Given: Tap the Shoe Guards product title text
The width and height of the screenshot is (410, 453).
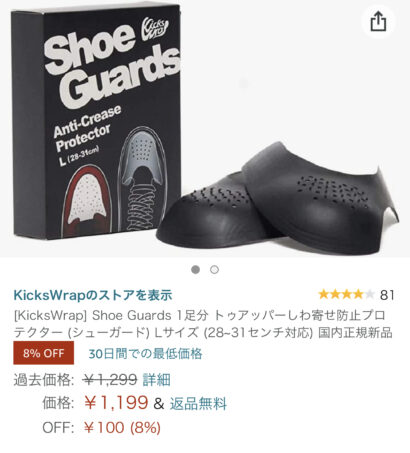Looking at the screenshot, I should click(203, 324).
